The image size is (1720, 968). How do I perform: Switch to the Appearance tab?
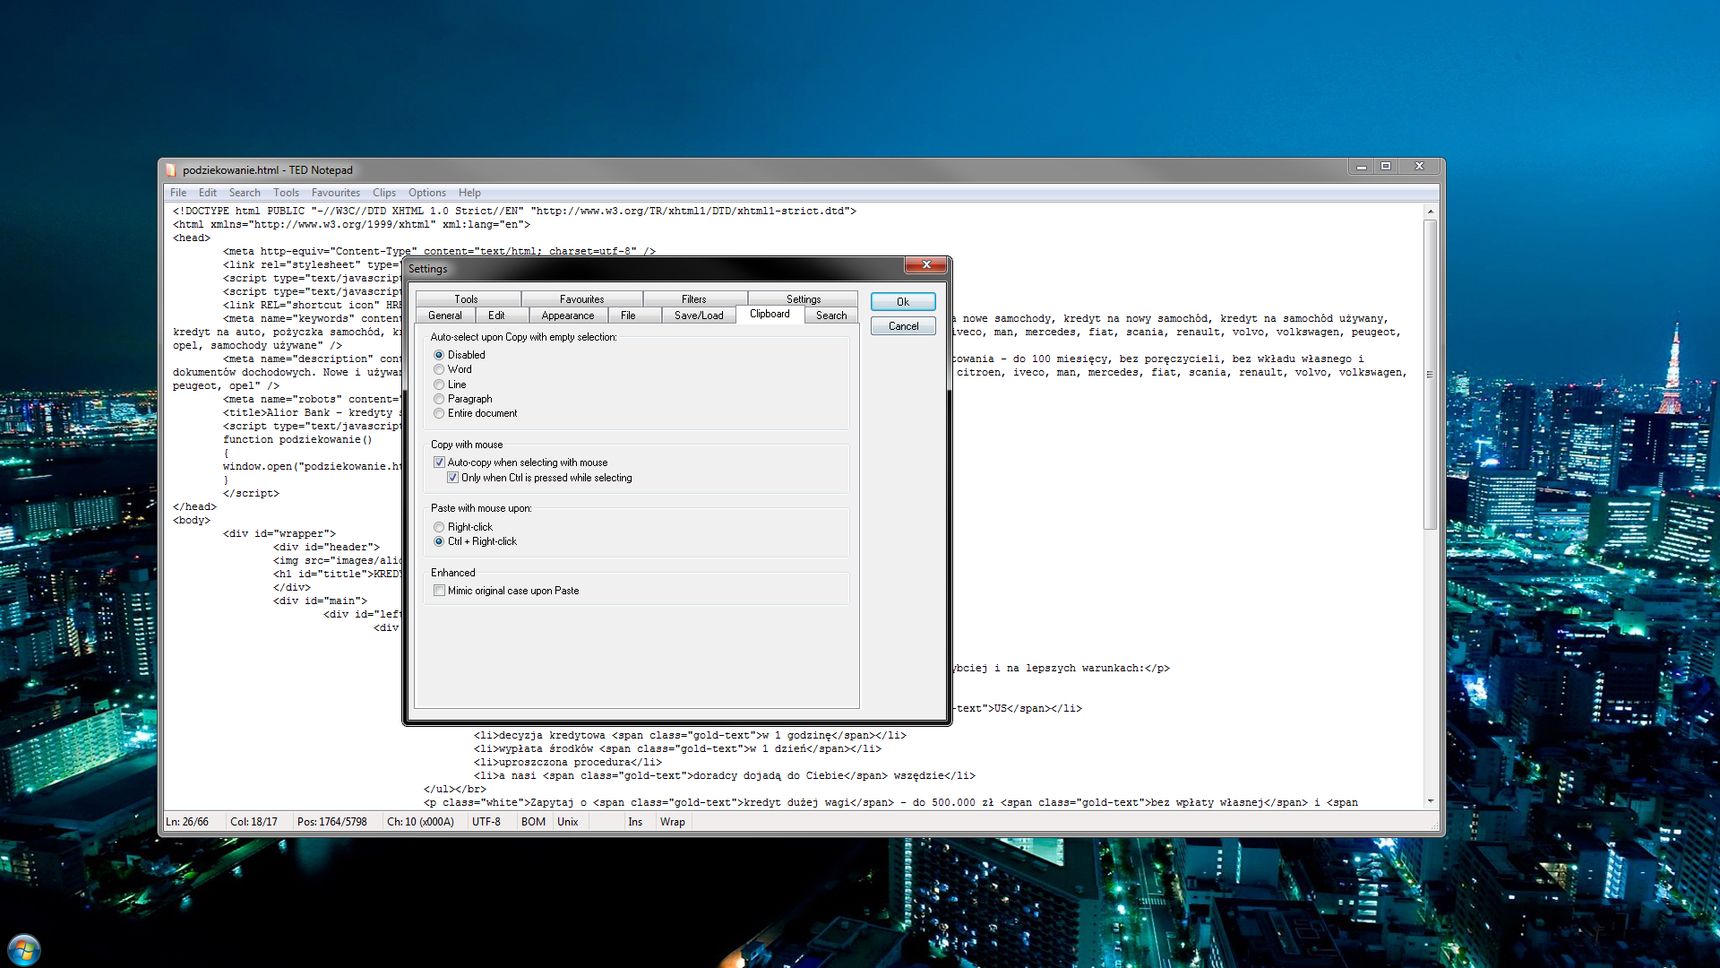568,315
